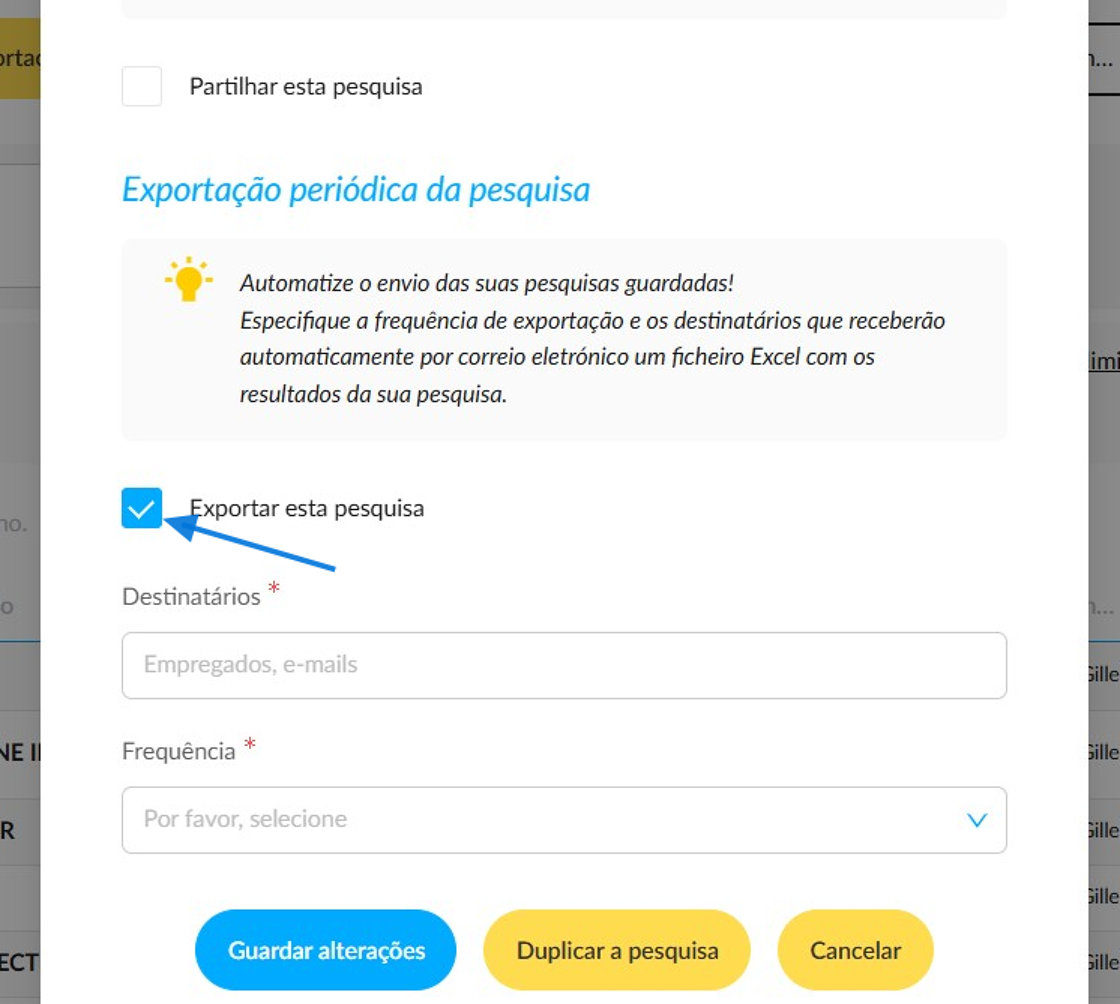Save with Guardar alterações button
The image size is (1120, 1004).
(x=326, y=950)
